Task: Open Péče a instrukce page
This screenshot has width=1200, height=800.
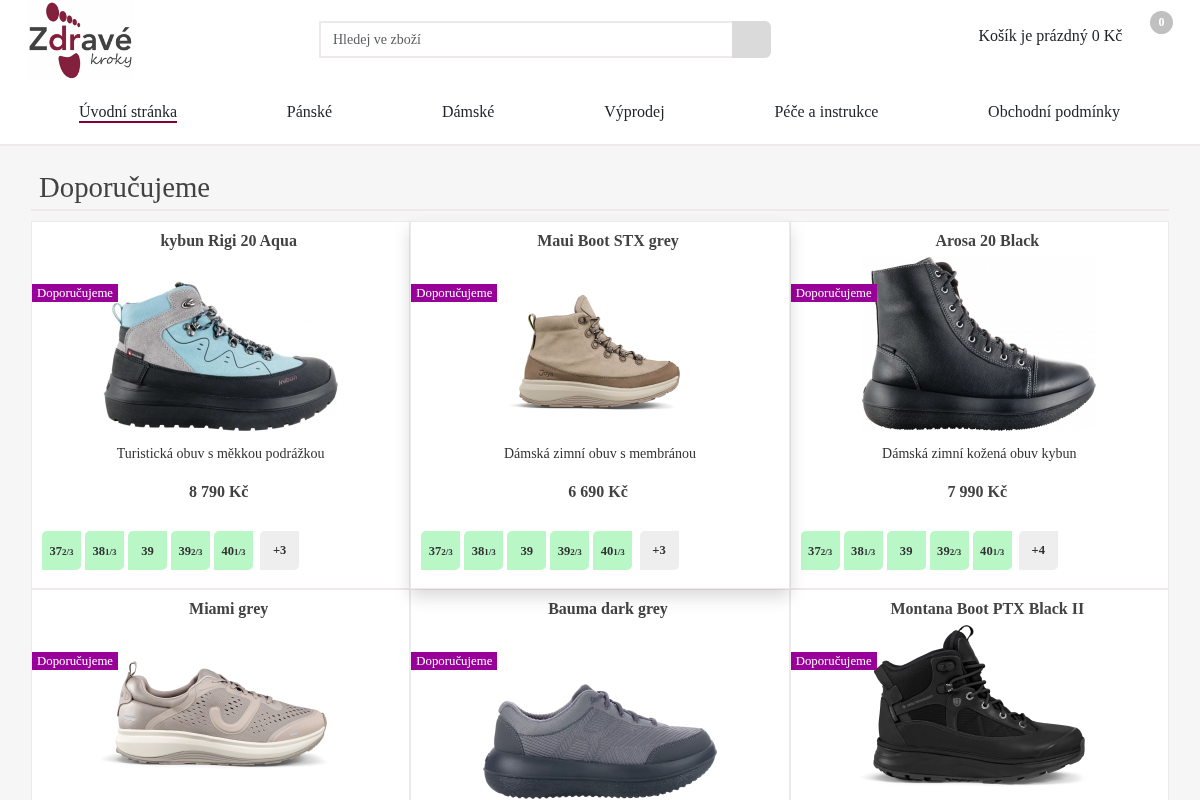Action: (826, 112)
